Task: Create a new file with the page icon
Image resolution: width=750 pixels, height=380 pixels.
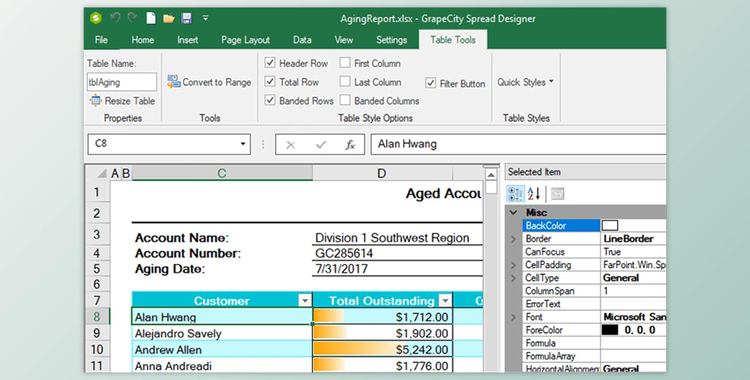Action: 151,18
